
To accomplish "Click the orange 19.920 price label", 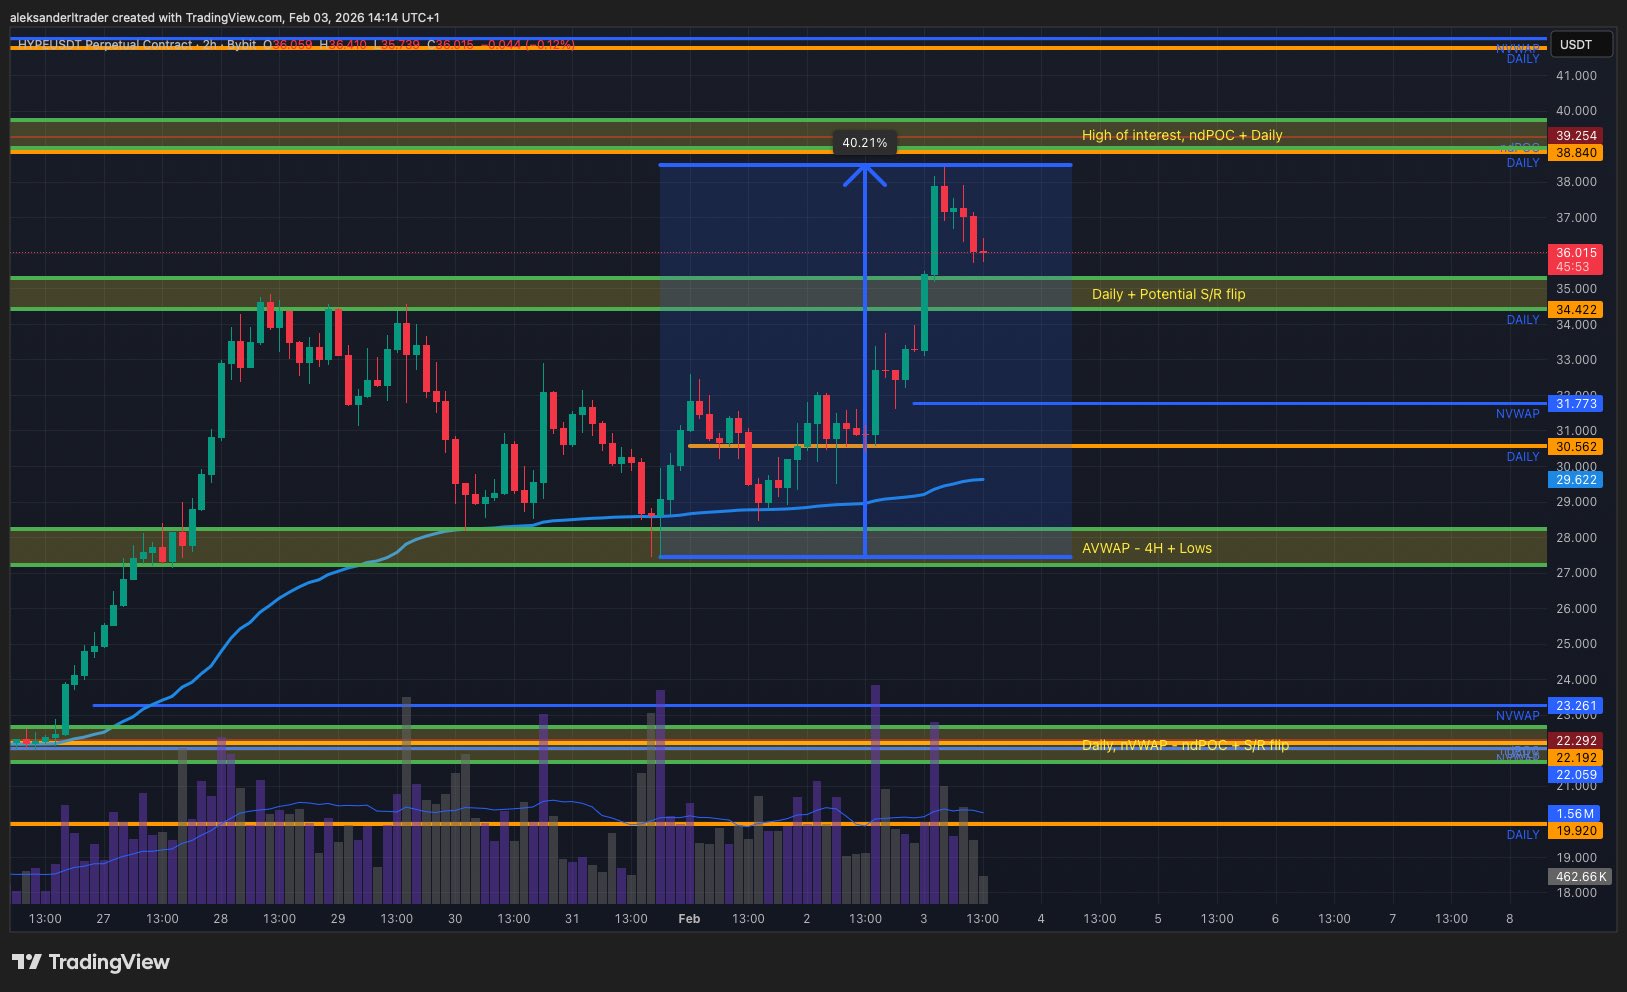I will click(1576, 830).
